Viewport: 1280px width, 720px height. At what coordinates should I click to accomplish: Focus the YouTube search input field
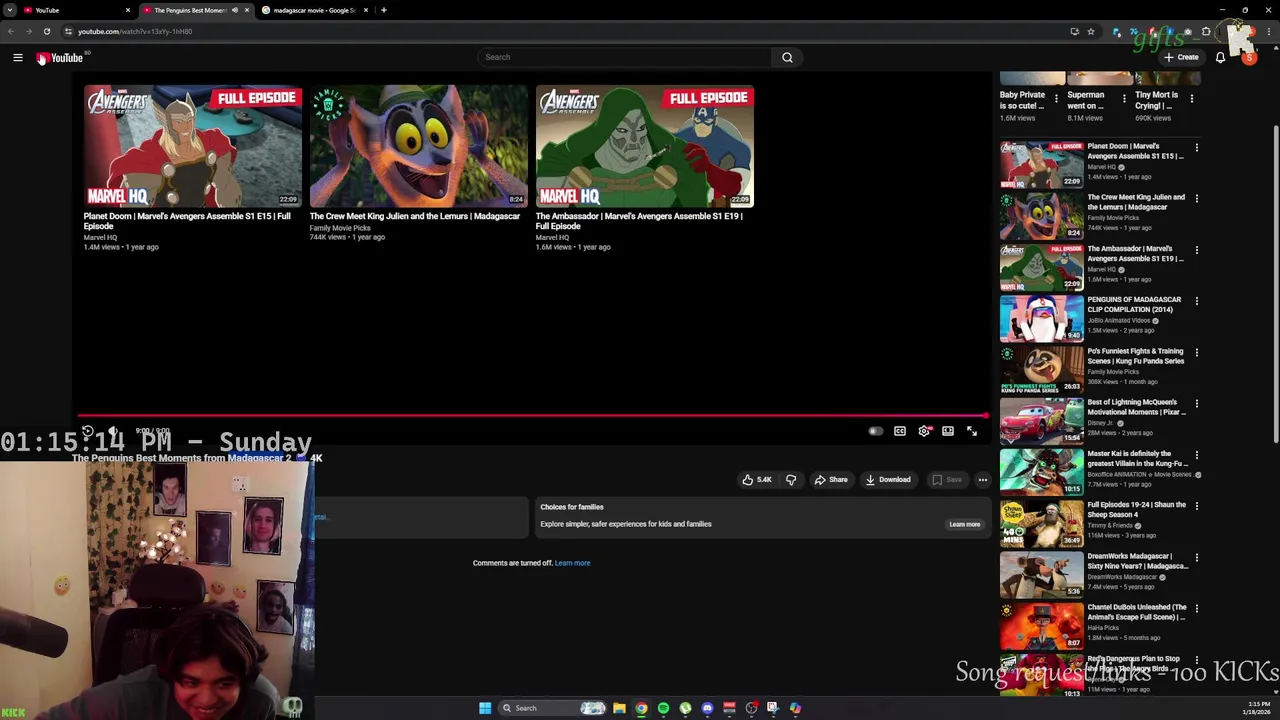[x=625, y=57]
